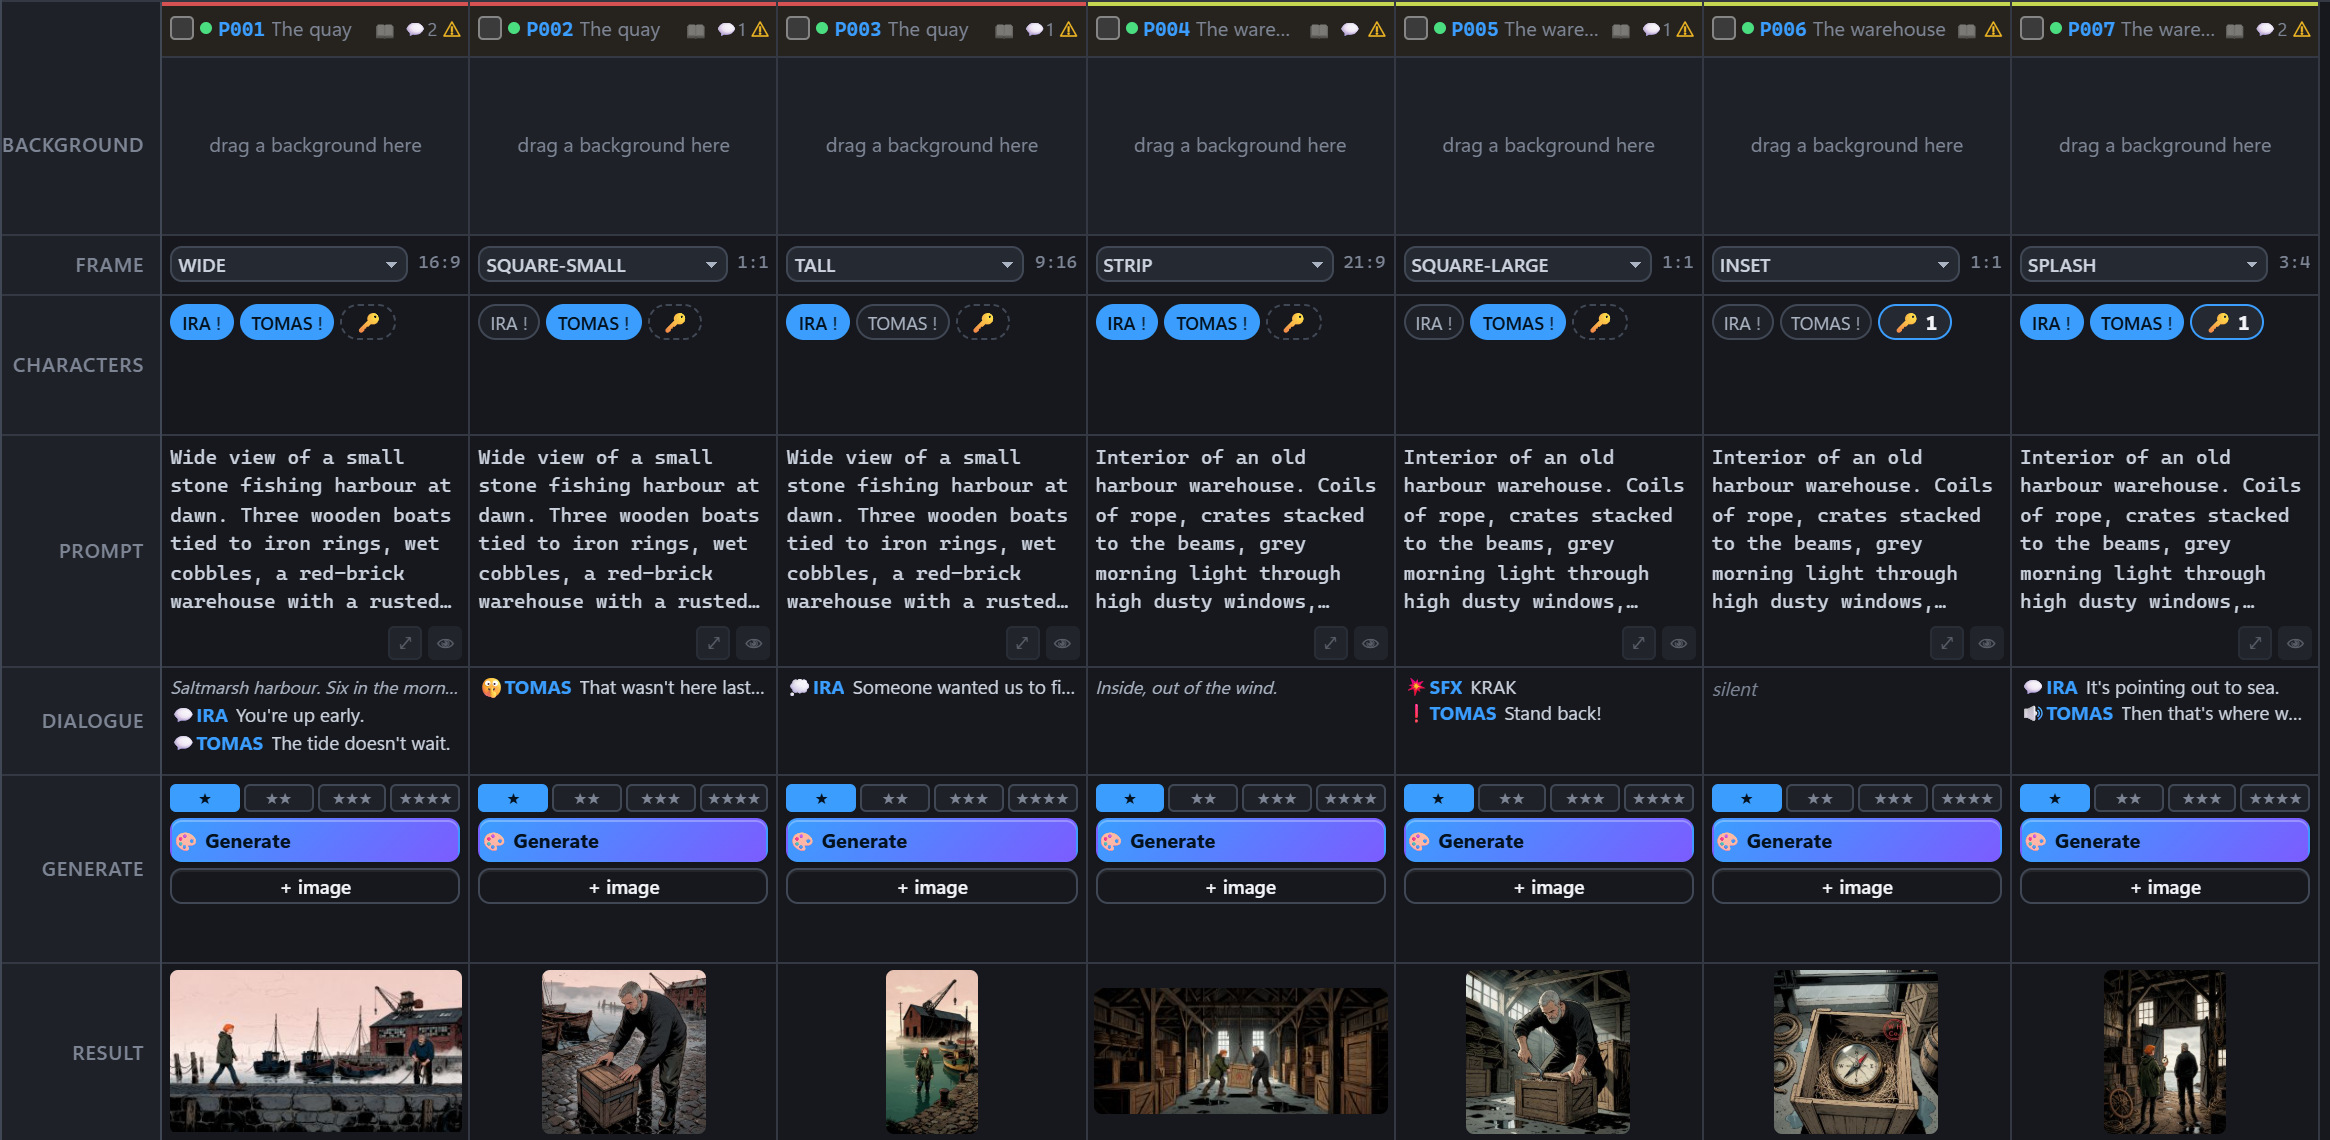
Task: Click the SFX KRAK dialogue line in P005
Action: pyautogui.click(x=1461, y=687)
